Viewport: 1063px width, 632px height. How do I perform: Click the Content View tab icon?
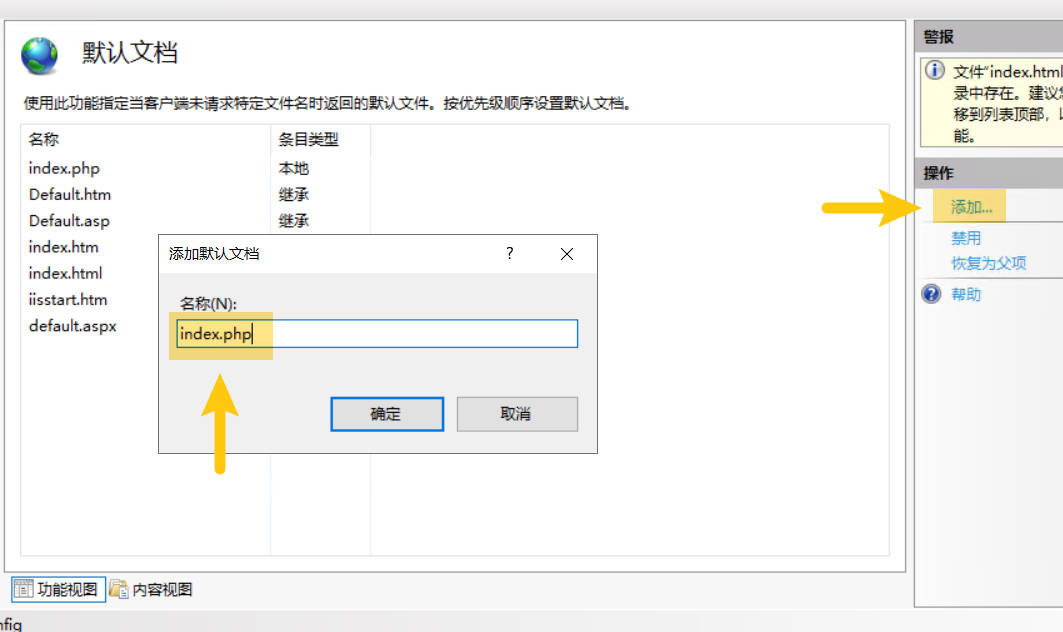pos(119,589)
